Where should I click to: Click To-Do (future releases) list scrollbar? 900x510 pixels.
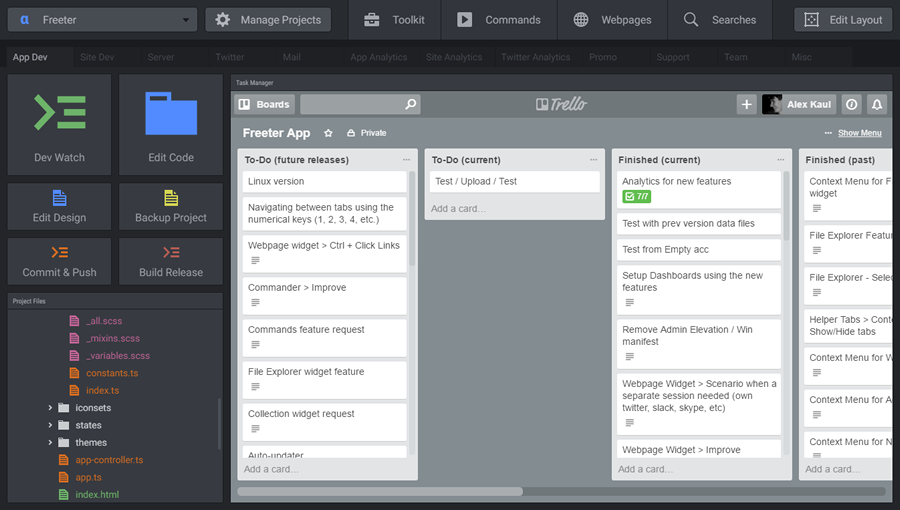(x=412, y=219)
